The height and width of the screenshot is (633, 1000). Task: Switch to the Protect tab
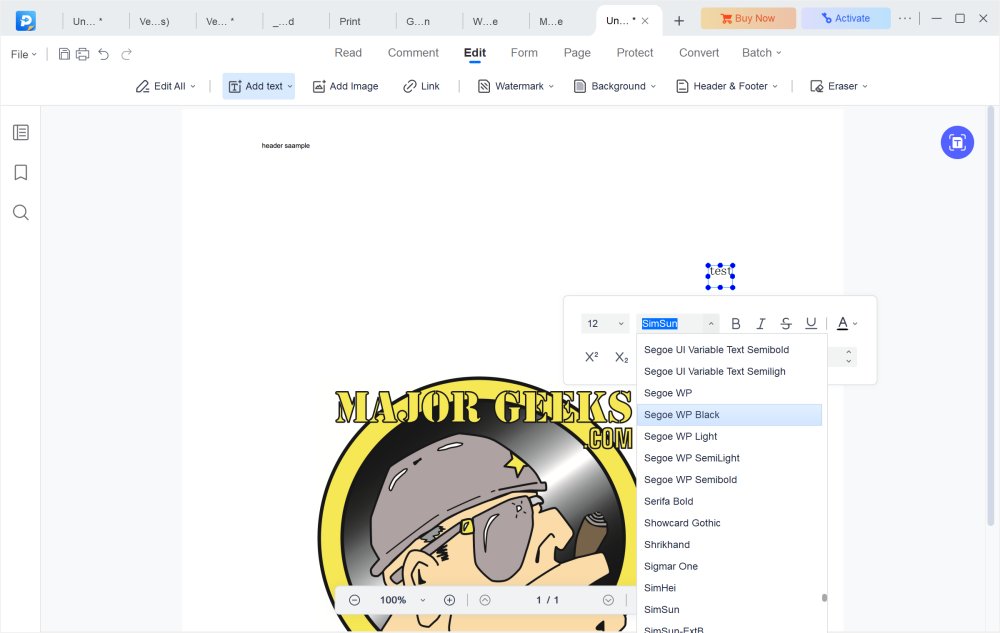click(x=635, y=53)
